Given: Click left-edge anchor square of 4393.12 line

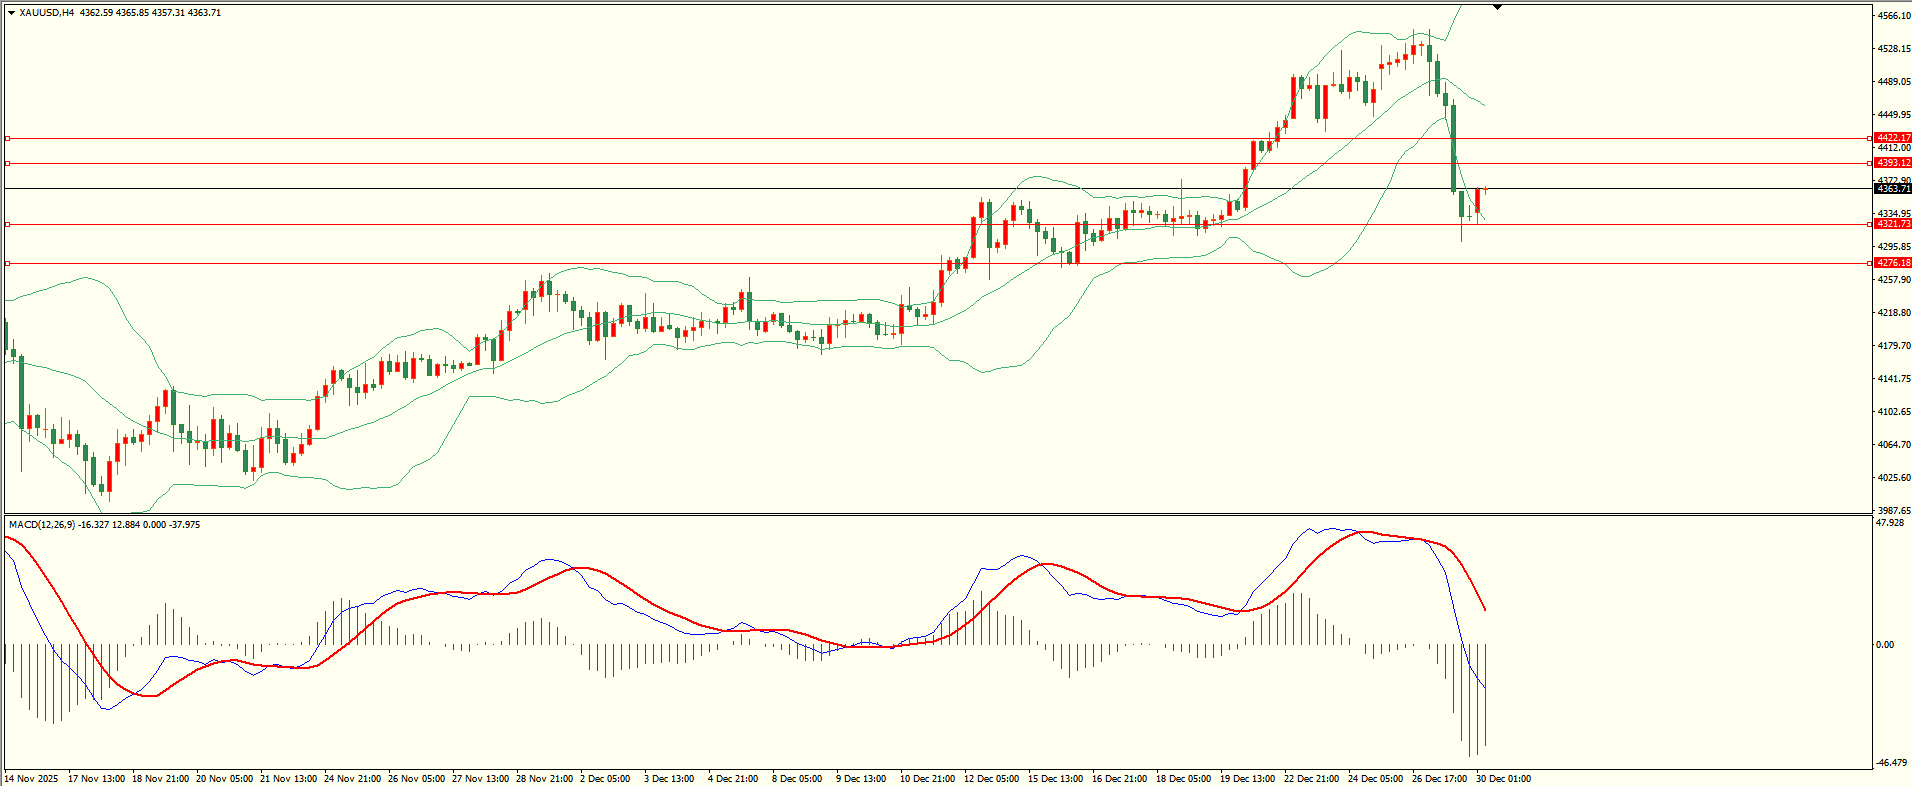Looking at the screenshot, I should click(x=7, y=163).
